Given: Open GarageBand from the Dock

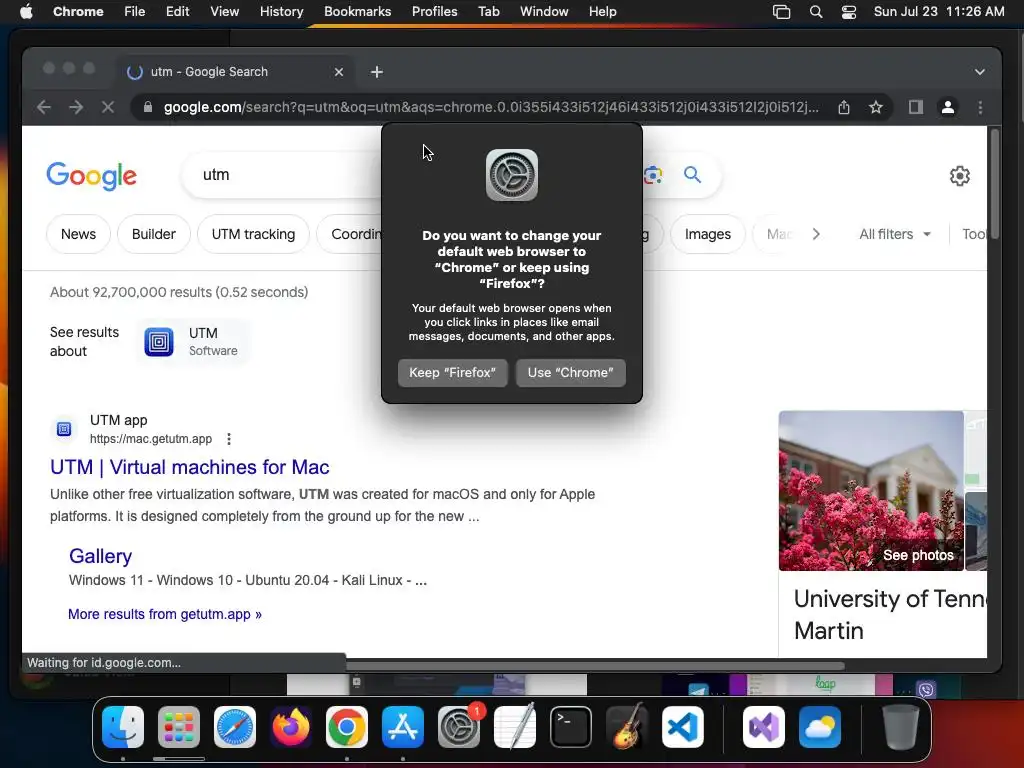Looking at the screenshot, I should [x=627, y=727].
